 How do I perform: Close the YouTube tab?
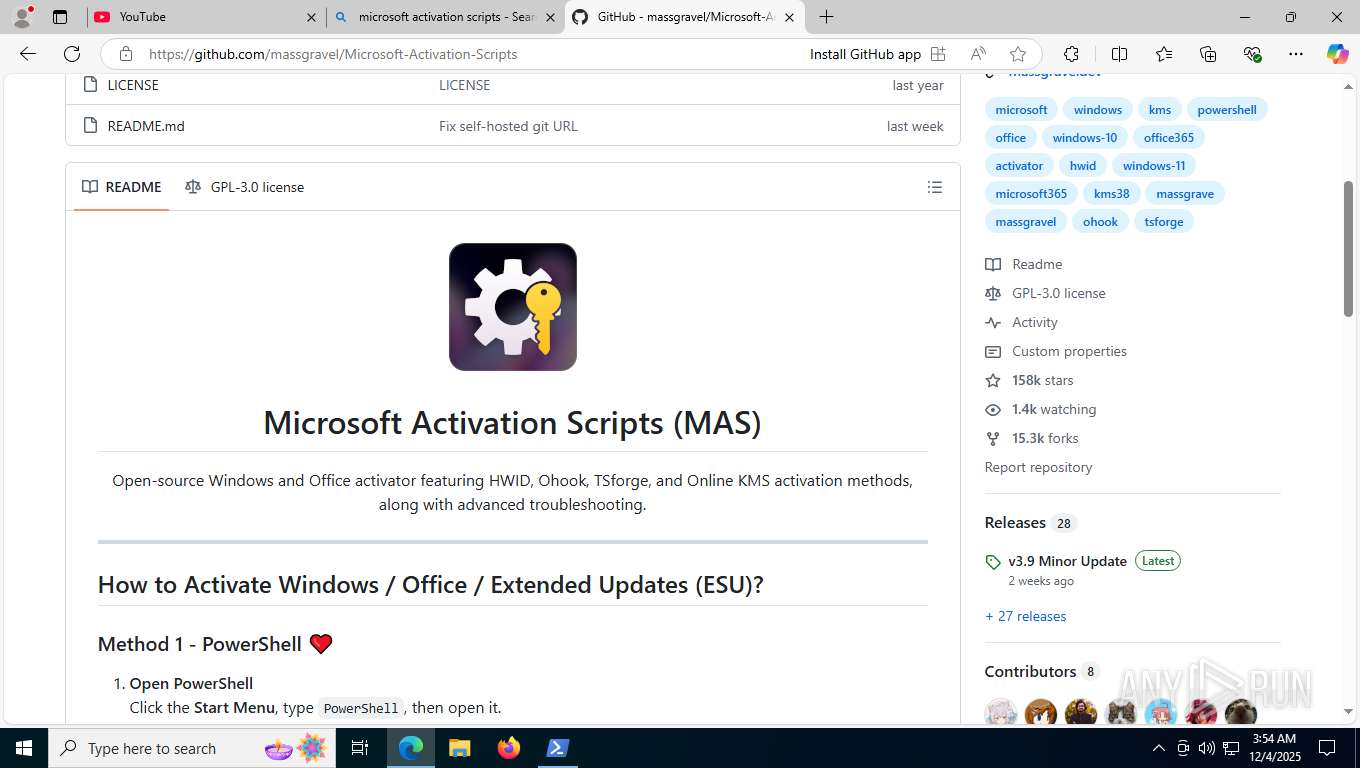pyautogui.click(x=311, y=17)
